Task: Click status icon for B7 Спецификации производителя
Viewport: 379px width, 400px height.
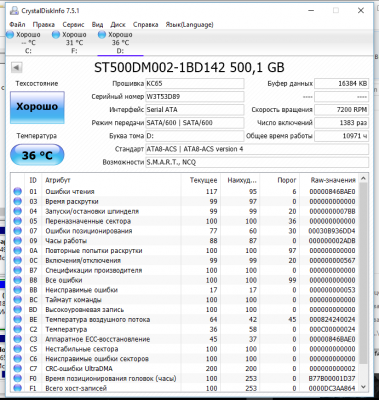Action: [17, 270]
